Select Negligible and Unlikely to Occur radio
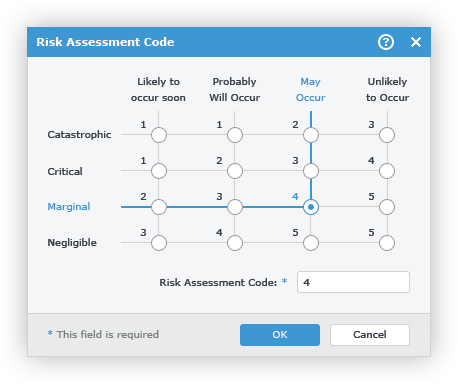 click(387, 243)
